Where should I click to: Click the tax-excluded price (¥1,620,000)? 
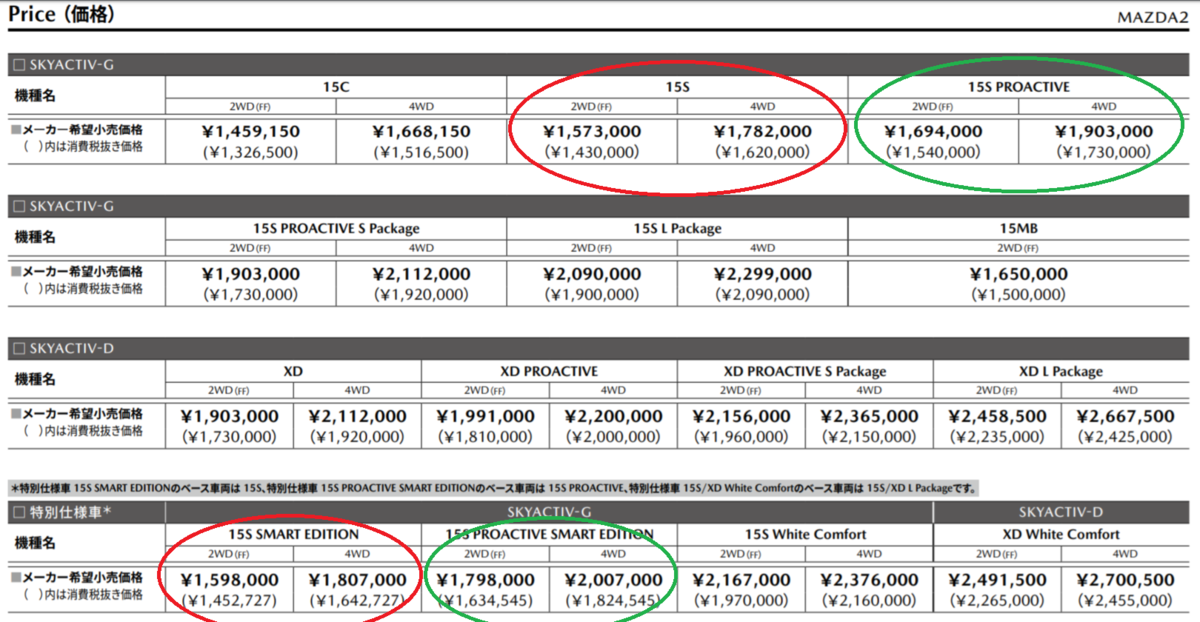[762, 153]
